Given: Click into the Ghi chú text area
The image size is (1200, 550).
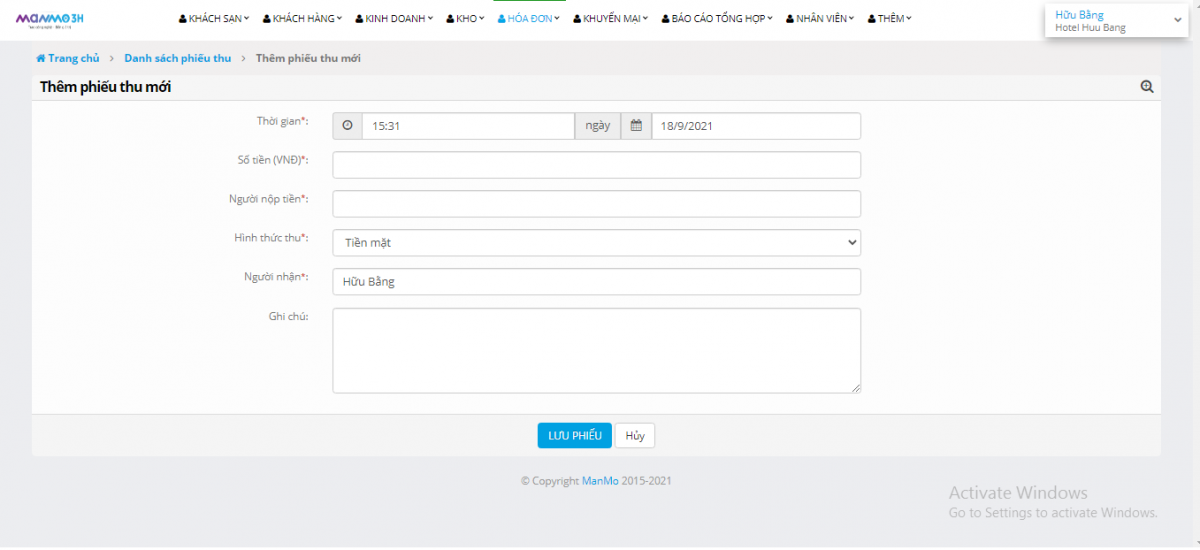Looking at the screenshot, I should coord(596,350).
